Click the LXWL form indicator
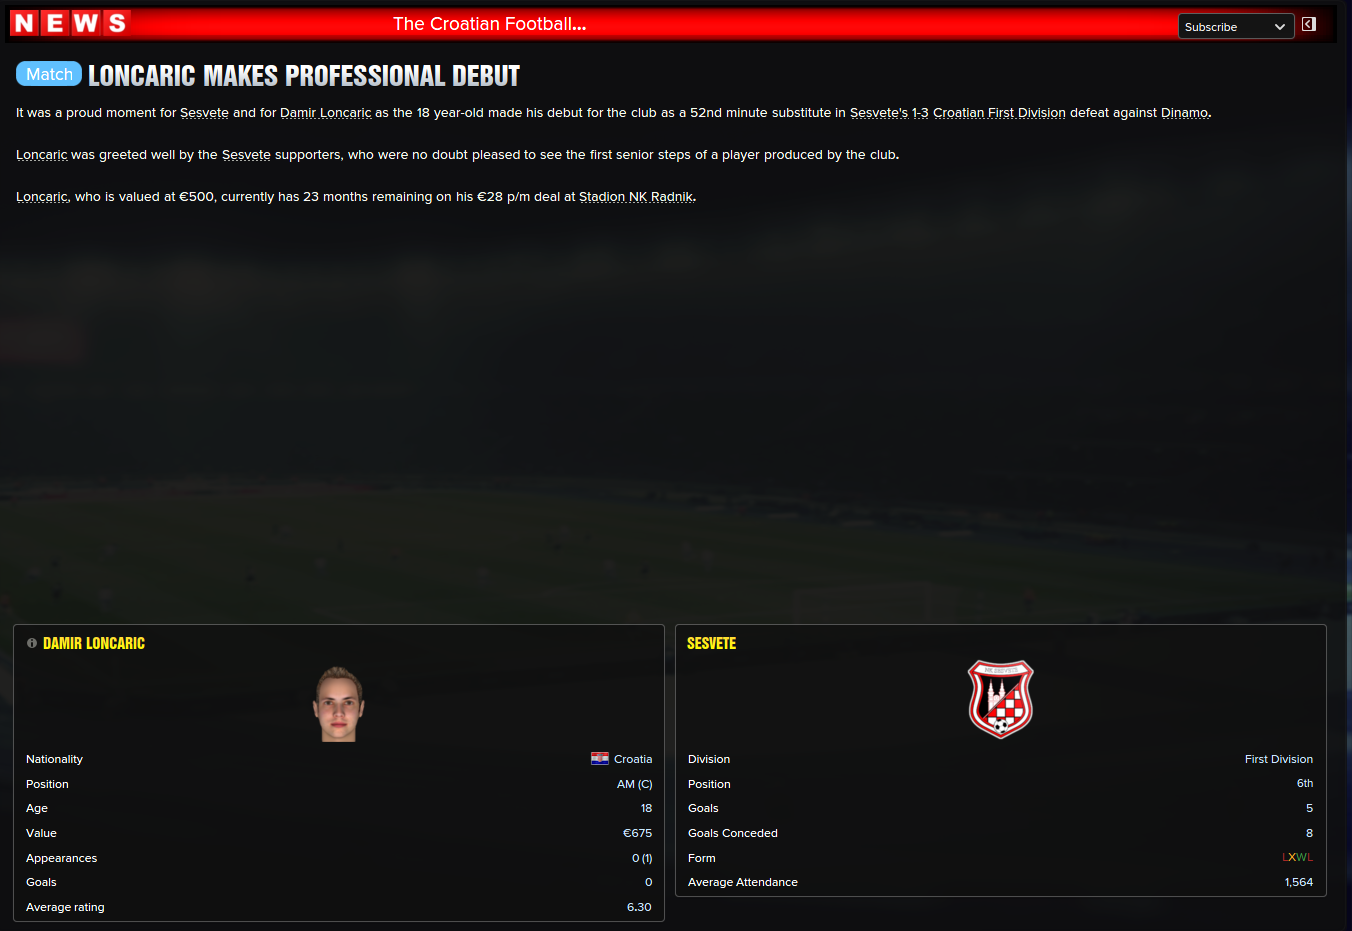1352x931 pixels. pos(1297,858)
